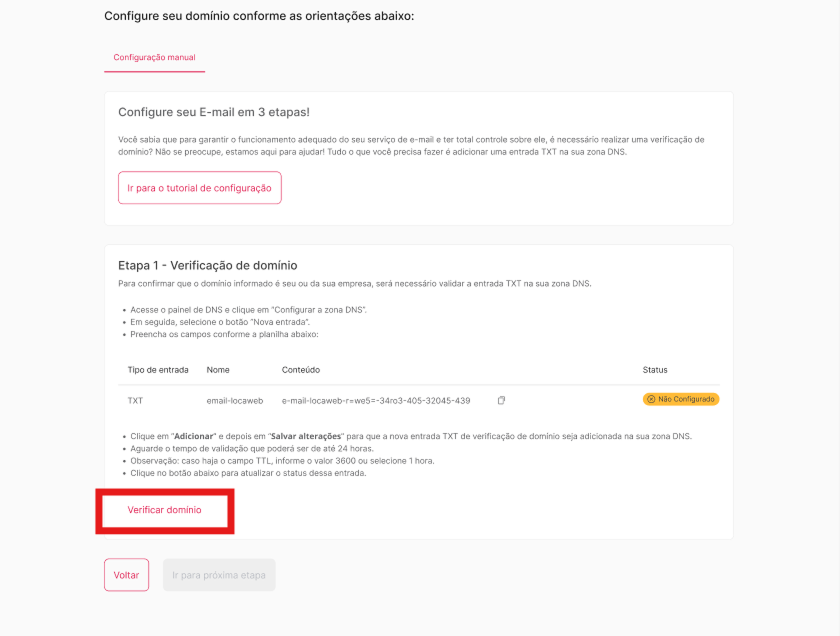Click the email-locaweb name value
The width and height of the screenshot is (840, 636).
233,400
